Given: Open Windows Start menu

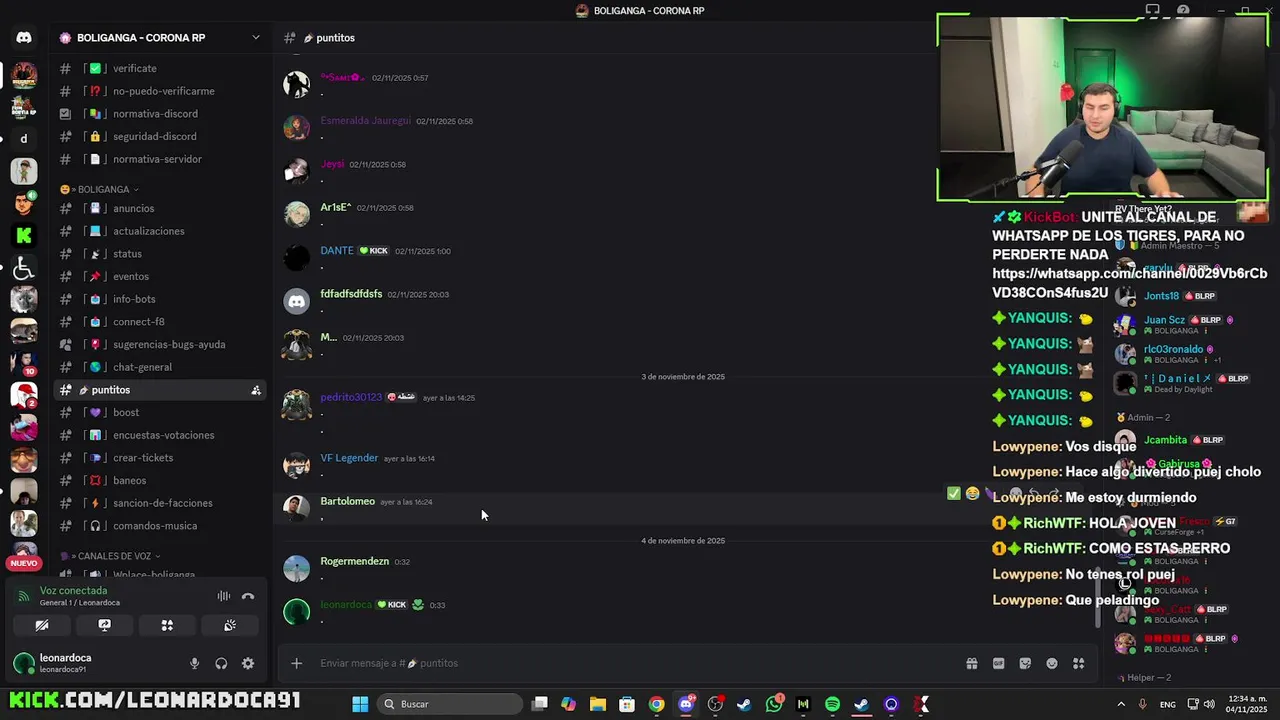Looking at the screenshot, I should [x=360, y=704].
